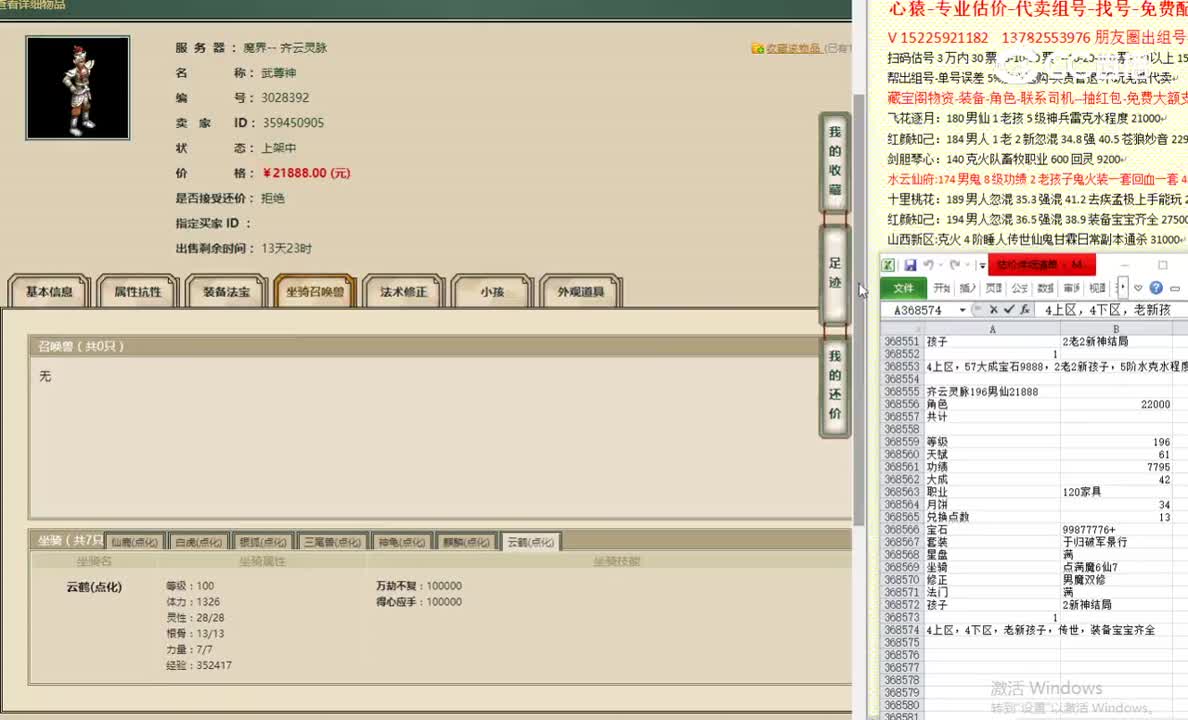
Task: Select the 仙鹿(点化) mount tab
Action: tap(134, 542)
